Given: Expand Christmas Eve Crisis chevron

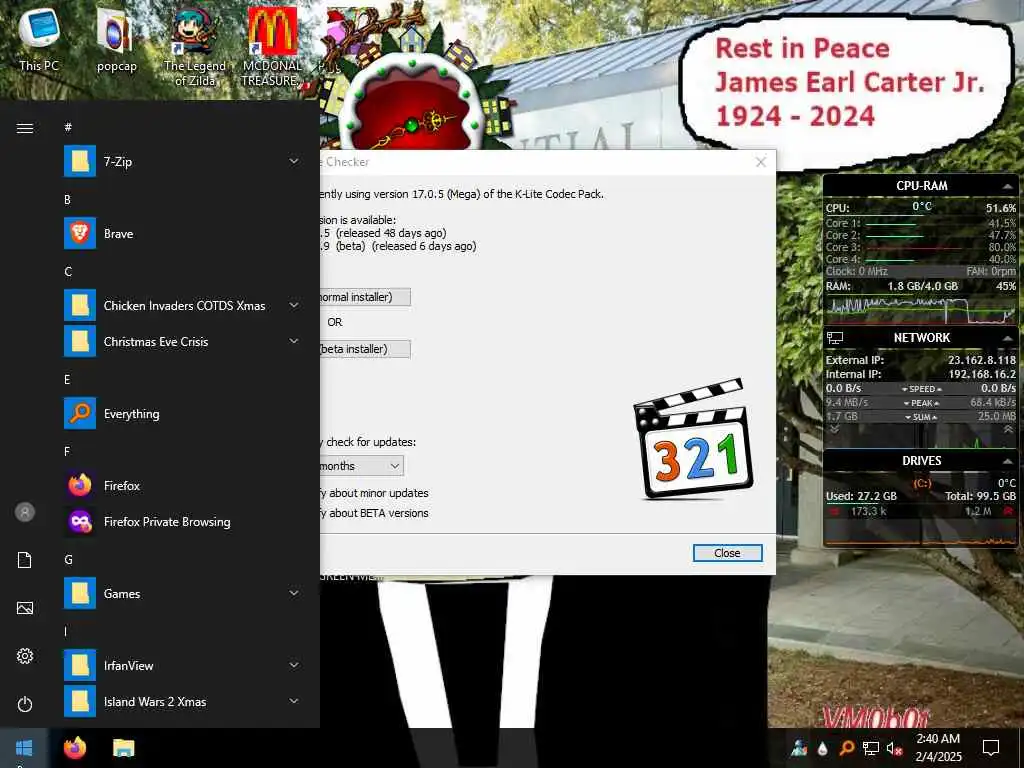Looking at the screenshot, I should (x=294, y=341).
